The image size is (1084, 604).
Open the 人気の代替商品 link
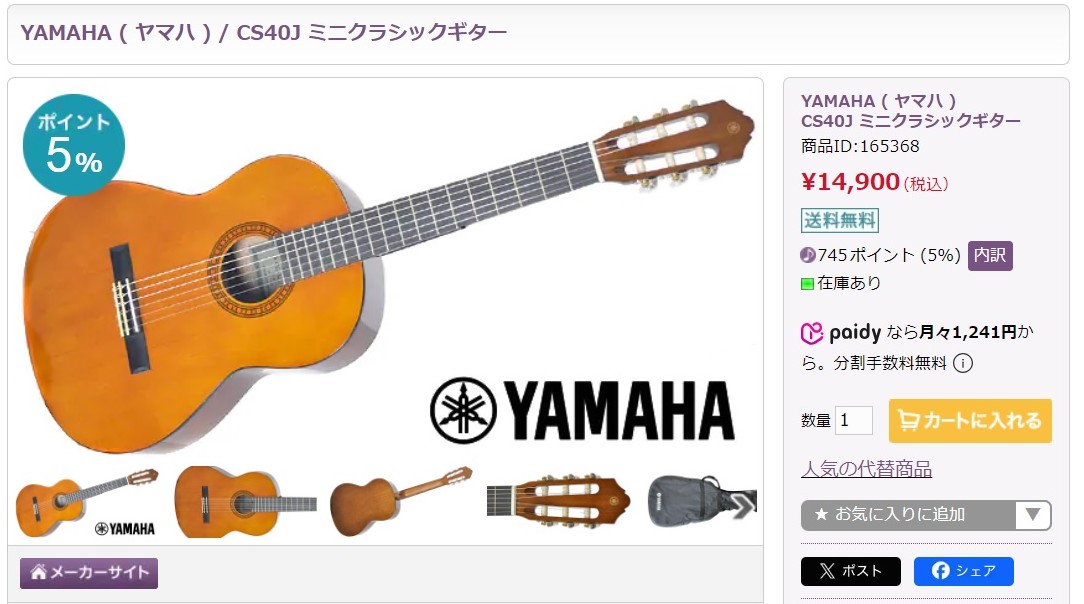click(x=866, y=469)
